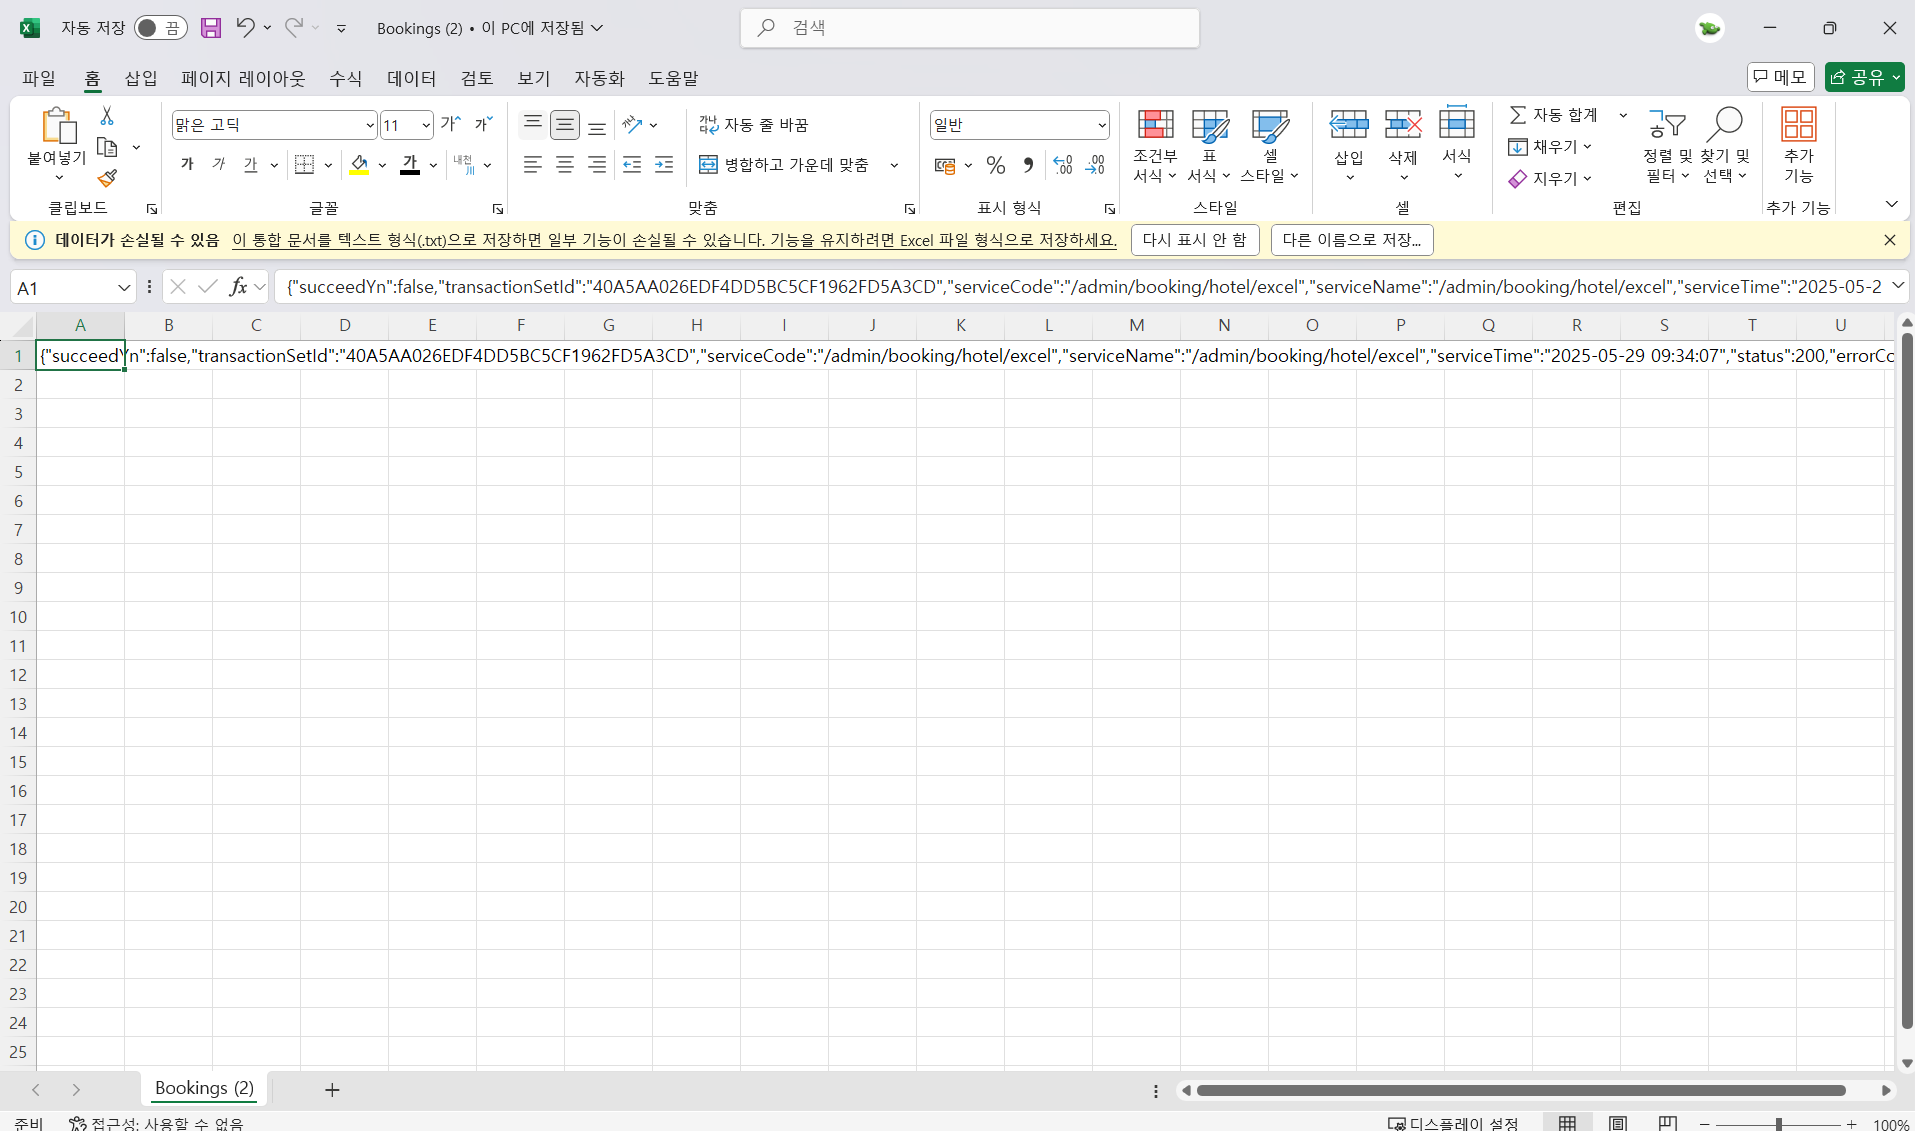Screen dimensions: 1915x1131
Task: Click the Save floppy disk icon
Action: click(210, 28)
